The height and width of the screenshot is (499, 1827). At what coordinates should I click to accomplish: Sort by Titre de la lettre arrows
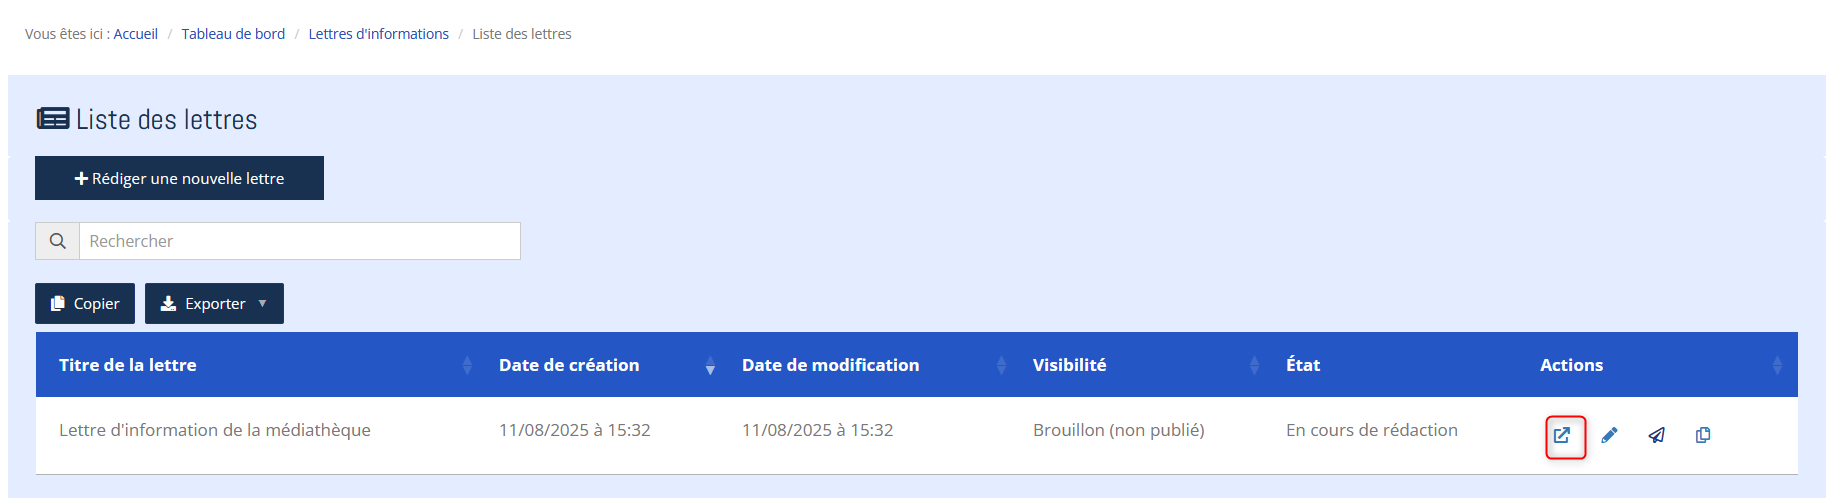467,365
